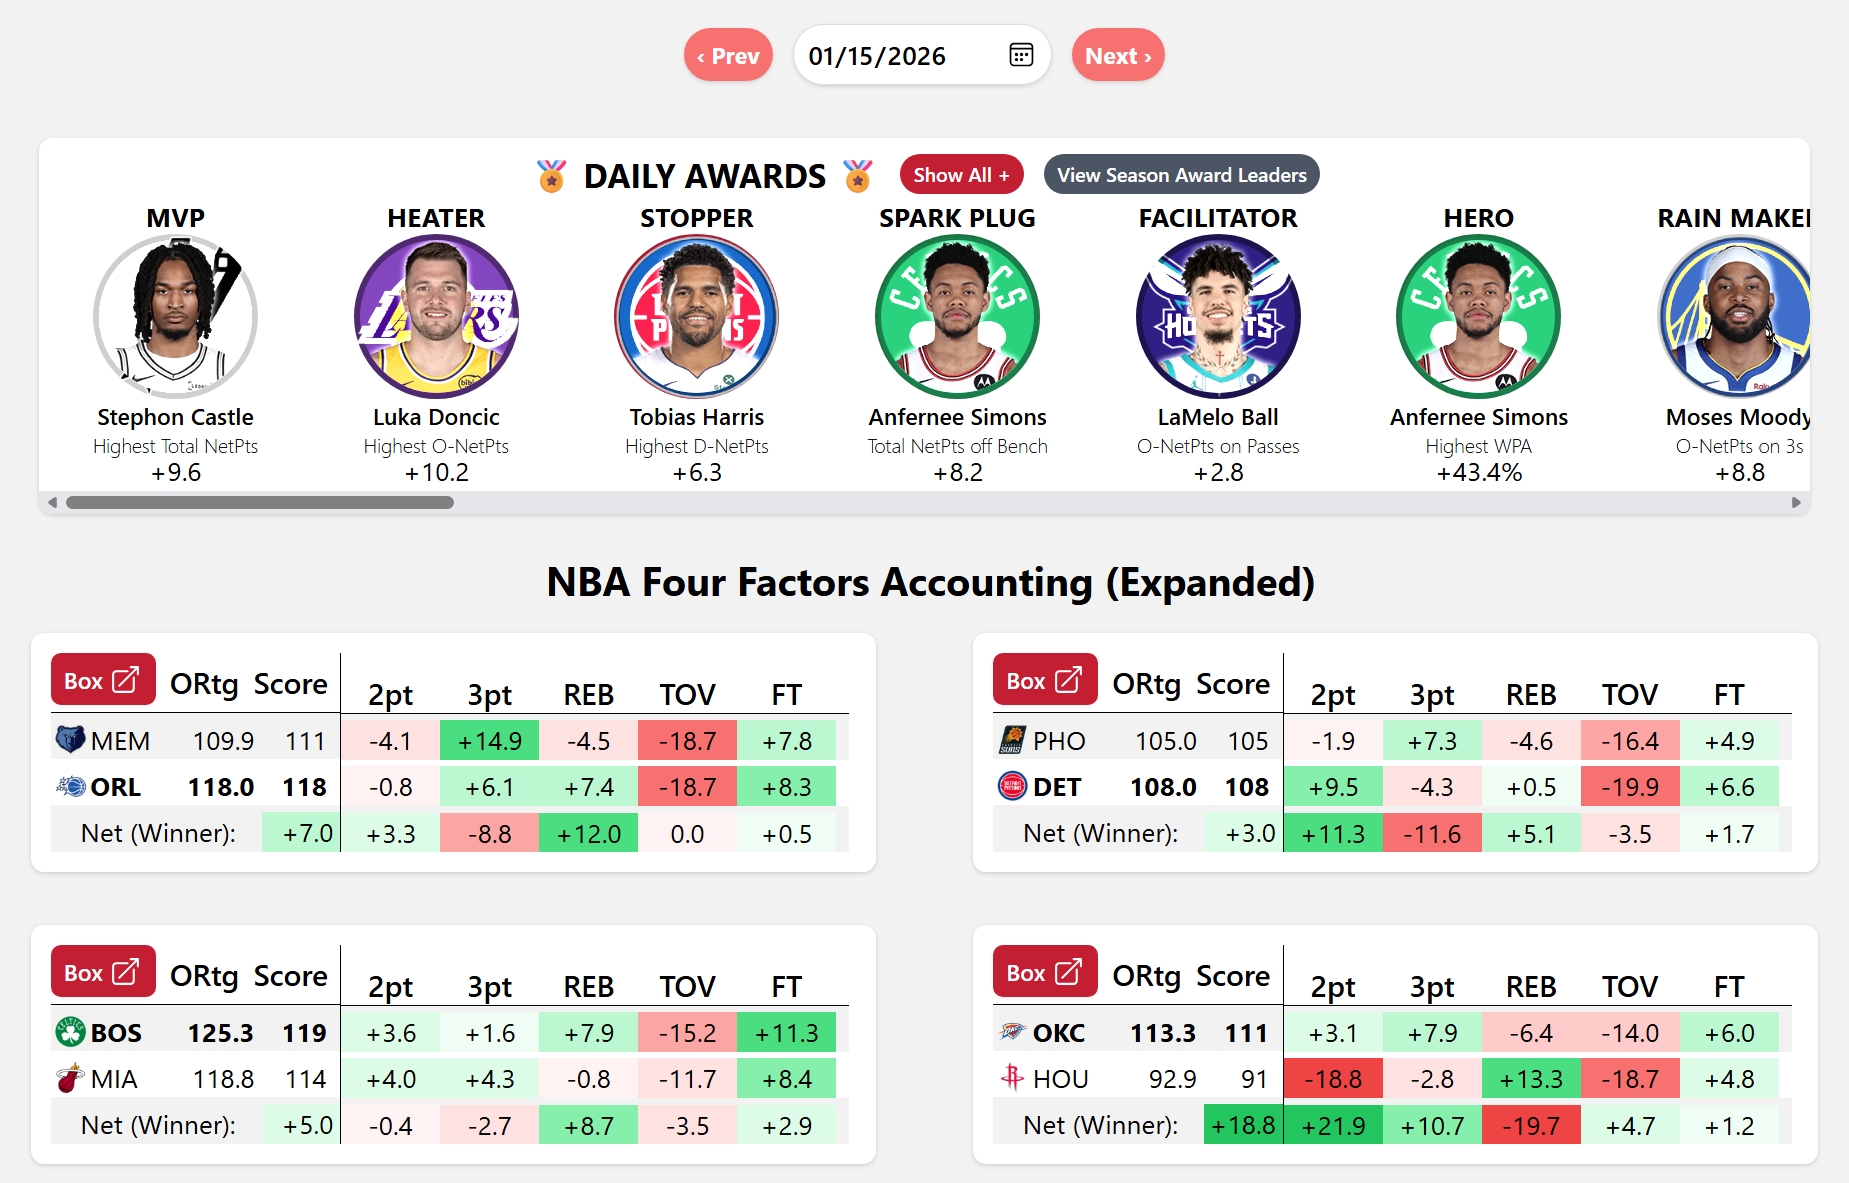Click MEM 3pt cell +14.9

[x=489, y=741]
